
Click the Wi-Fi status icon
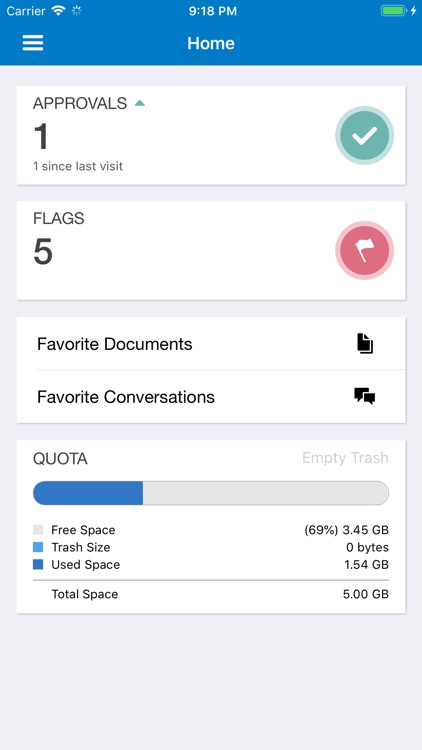[x=59, y=11]
